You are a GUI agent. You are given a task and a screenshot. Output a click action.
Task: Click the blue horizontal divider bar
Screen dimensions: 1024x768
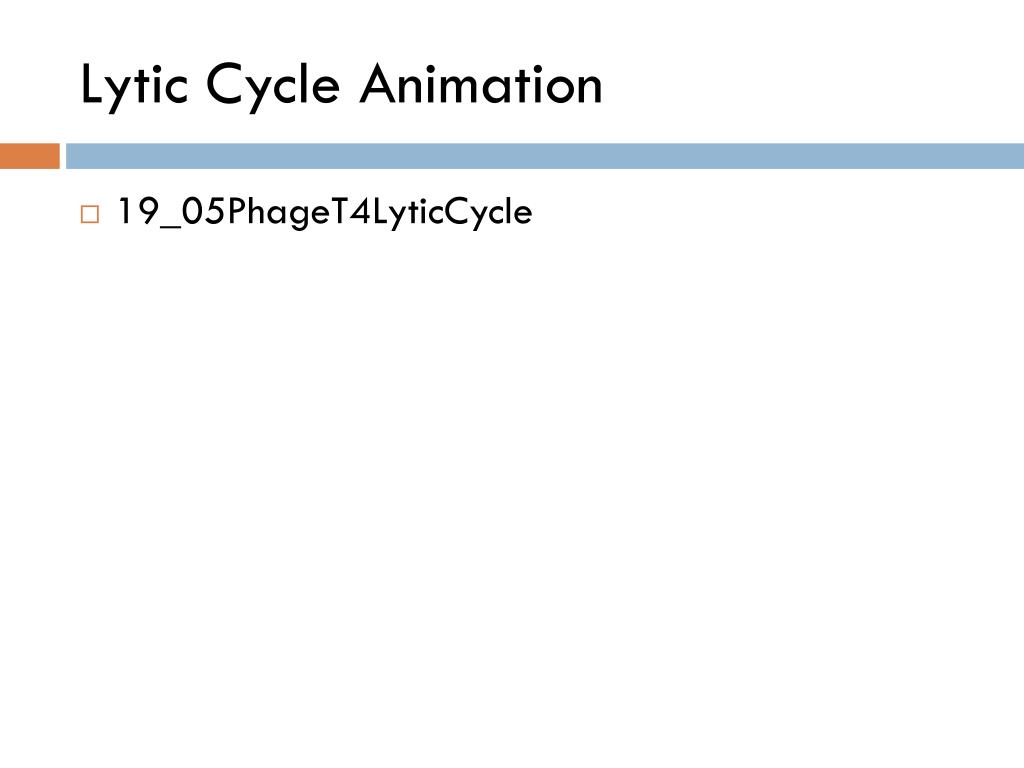click(545, 156)
